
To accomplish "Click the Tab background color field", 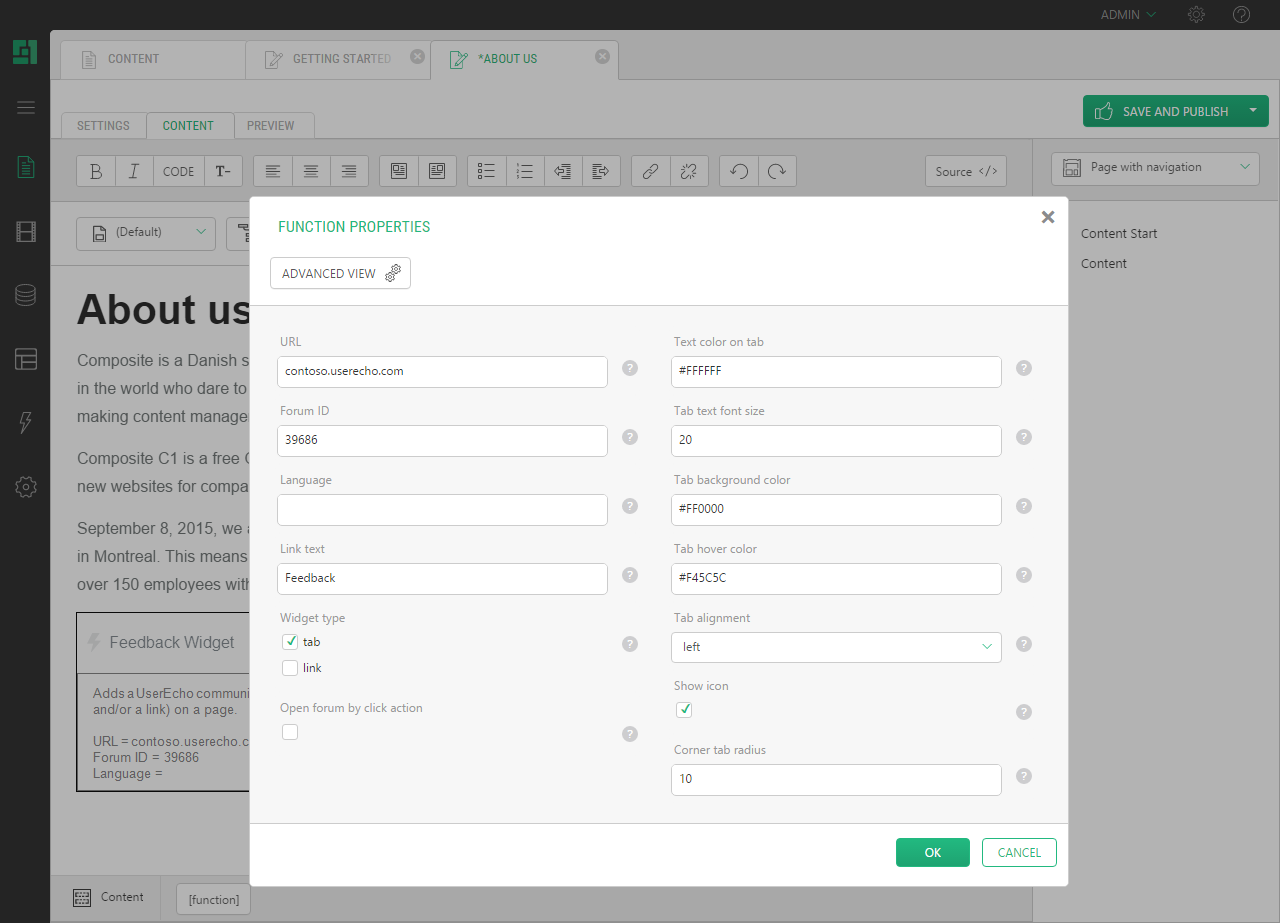I will (x=836, y=509).
